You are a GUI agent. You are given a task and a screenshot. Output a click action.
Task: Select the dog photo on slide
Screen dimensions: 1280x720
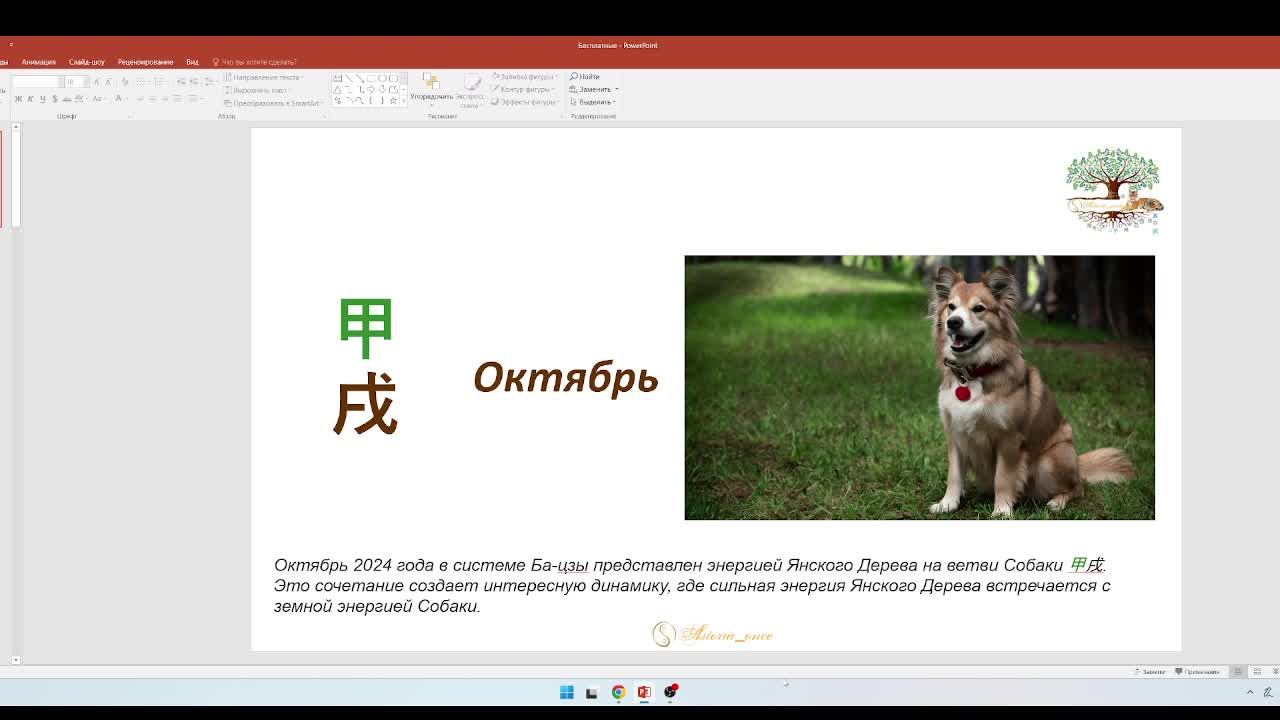pyautogui.click(x=919, y=388)
